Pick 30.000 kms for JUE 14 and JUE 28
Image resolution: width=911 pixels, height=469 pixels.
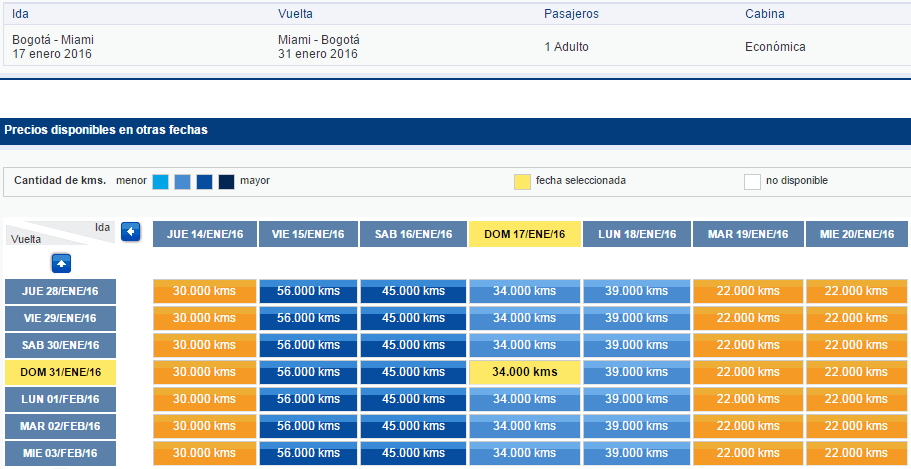pos(205,291)
